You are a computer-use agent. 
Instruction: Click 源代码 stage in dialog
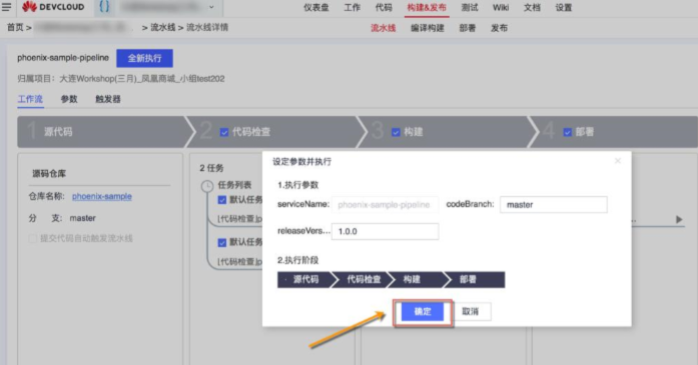(305, 280)
